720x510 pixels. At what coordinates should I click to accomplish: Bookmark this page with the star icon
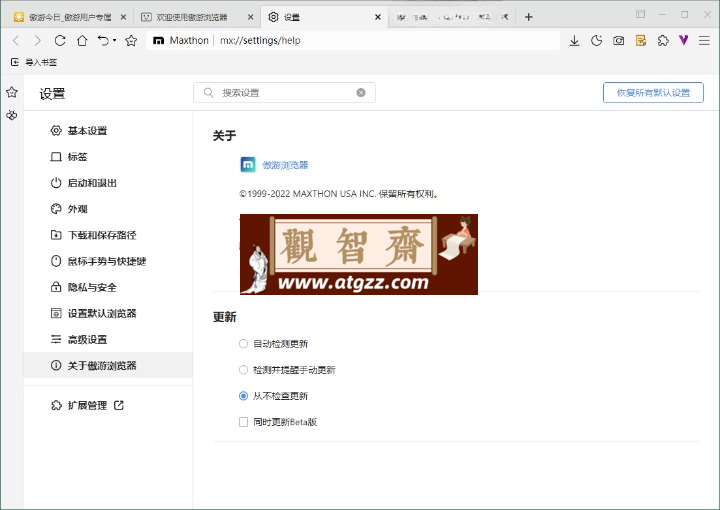131,41
